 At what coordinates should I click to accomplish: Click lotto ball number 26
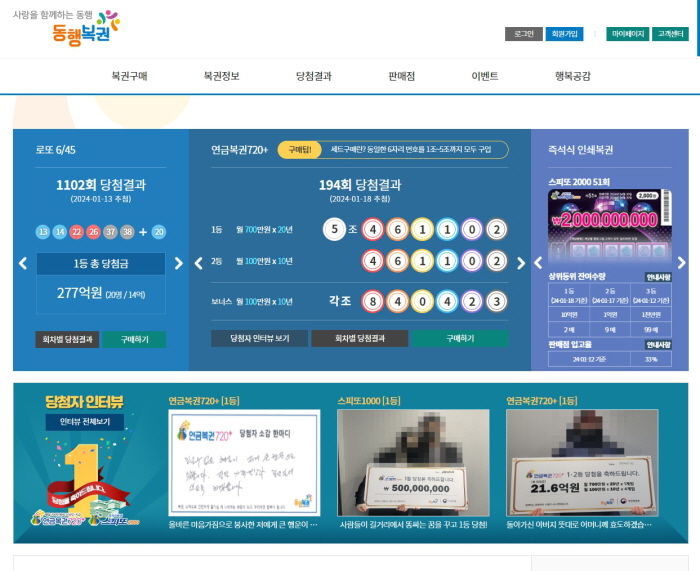(93, 232)
